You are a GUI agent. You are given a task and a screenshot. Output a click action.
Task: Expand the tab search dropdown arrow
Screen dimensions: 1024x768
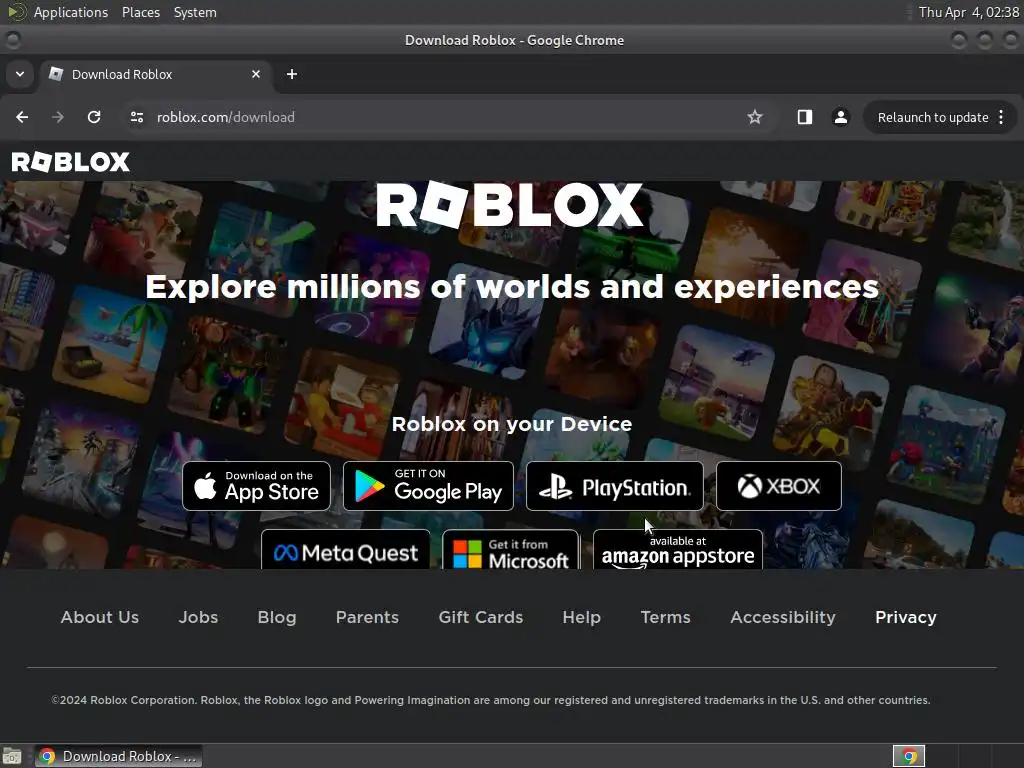pos(20,74)
